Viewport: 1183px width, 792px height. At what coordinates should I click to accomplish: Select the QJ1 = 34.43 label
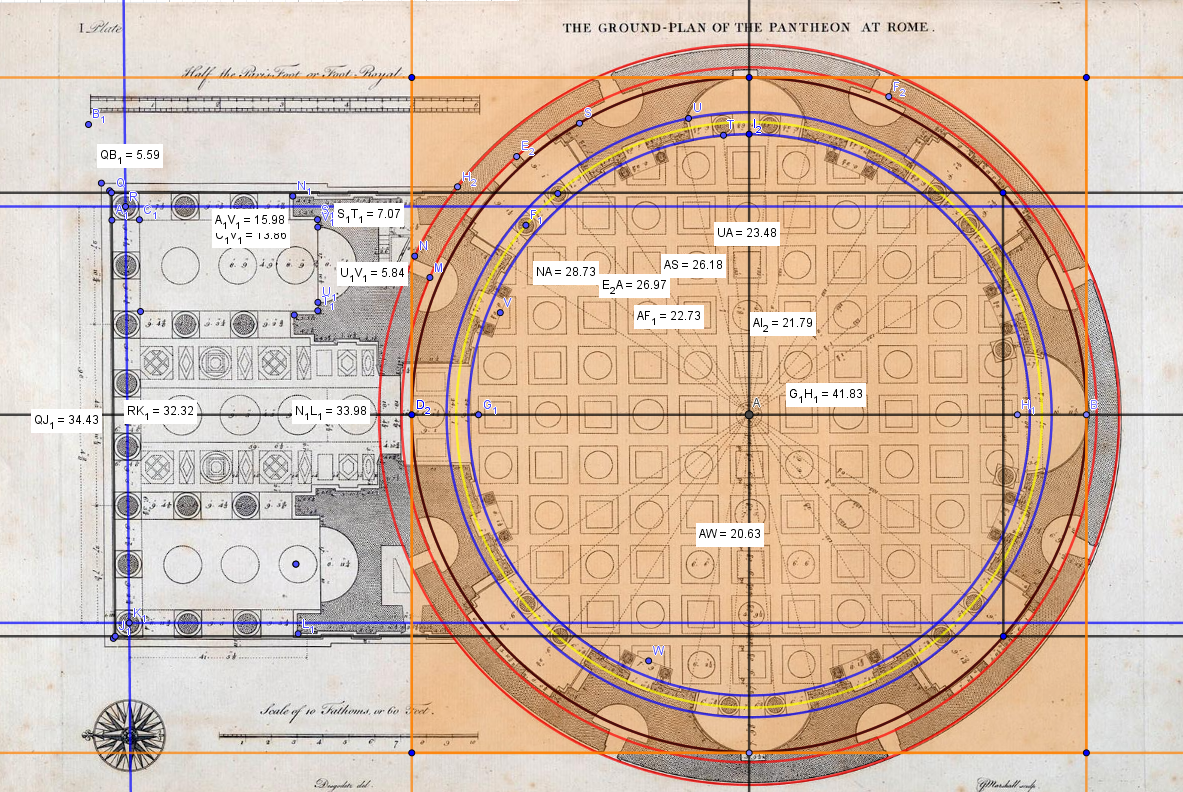click(x=63, y=420)
